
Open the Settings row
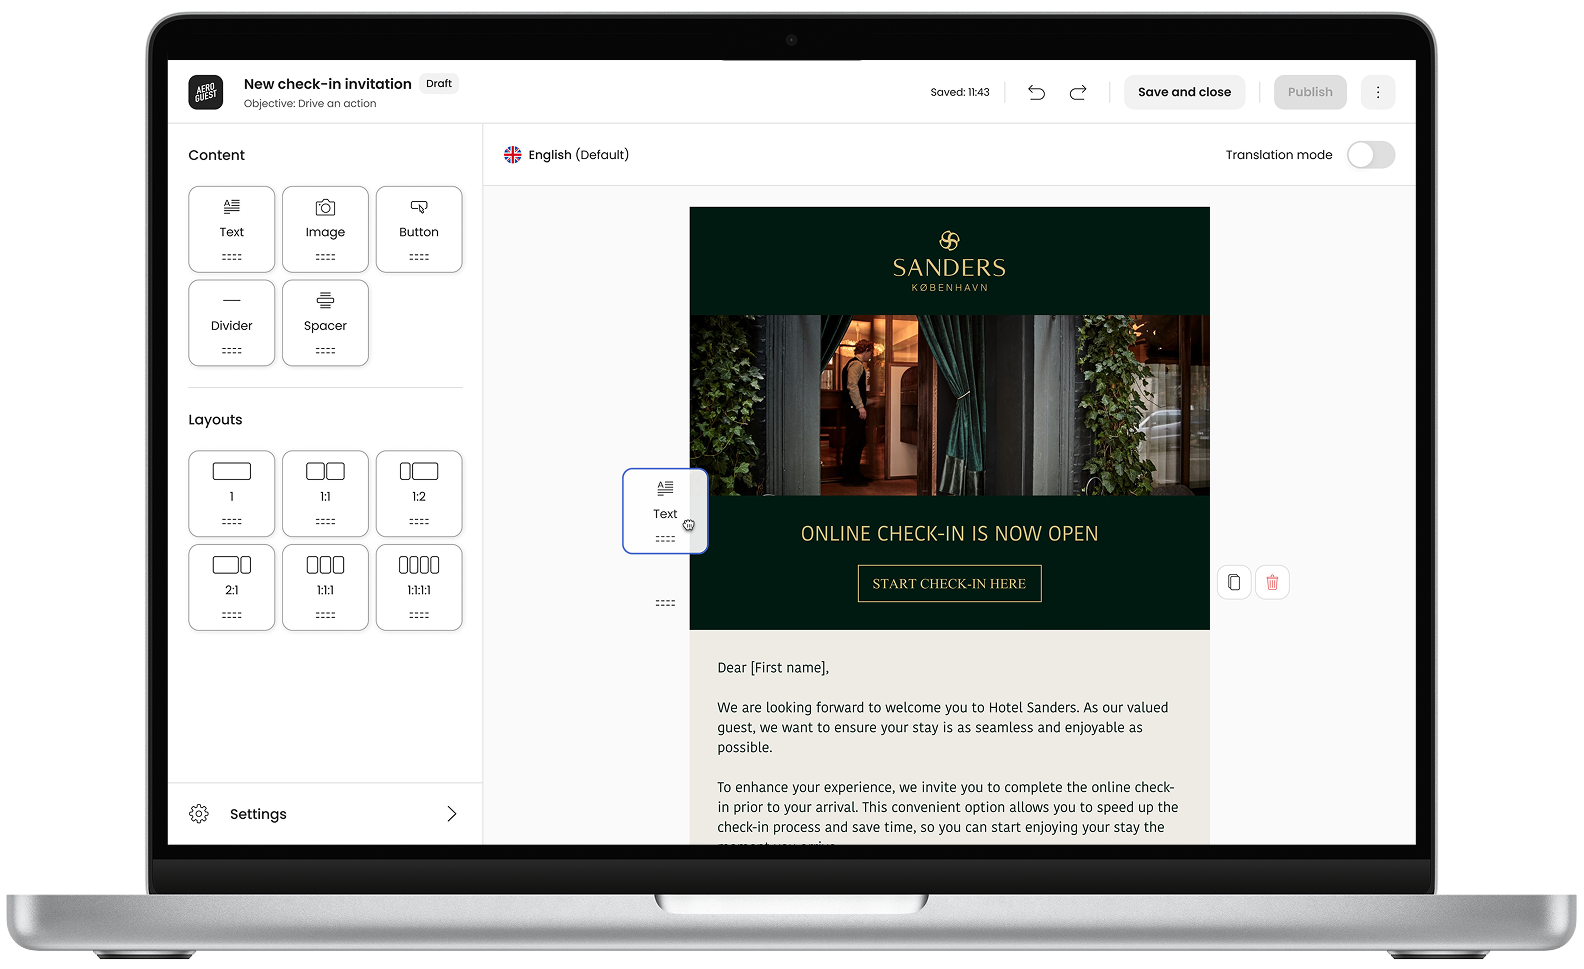click(325, 814)
